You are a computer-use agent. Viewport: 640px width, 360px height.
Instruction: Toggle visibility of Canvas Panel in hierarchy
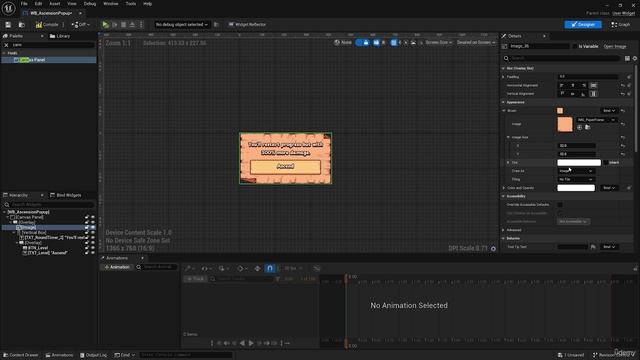pyautogui.click(x=93, y=218)
